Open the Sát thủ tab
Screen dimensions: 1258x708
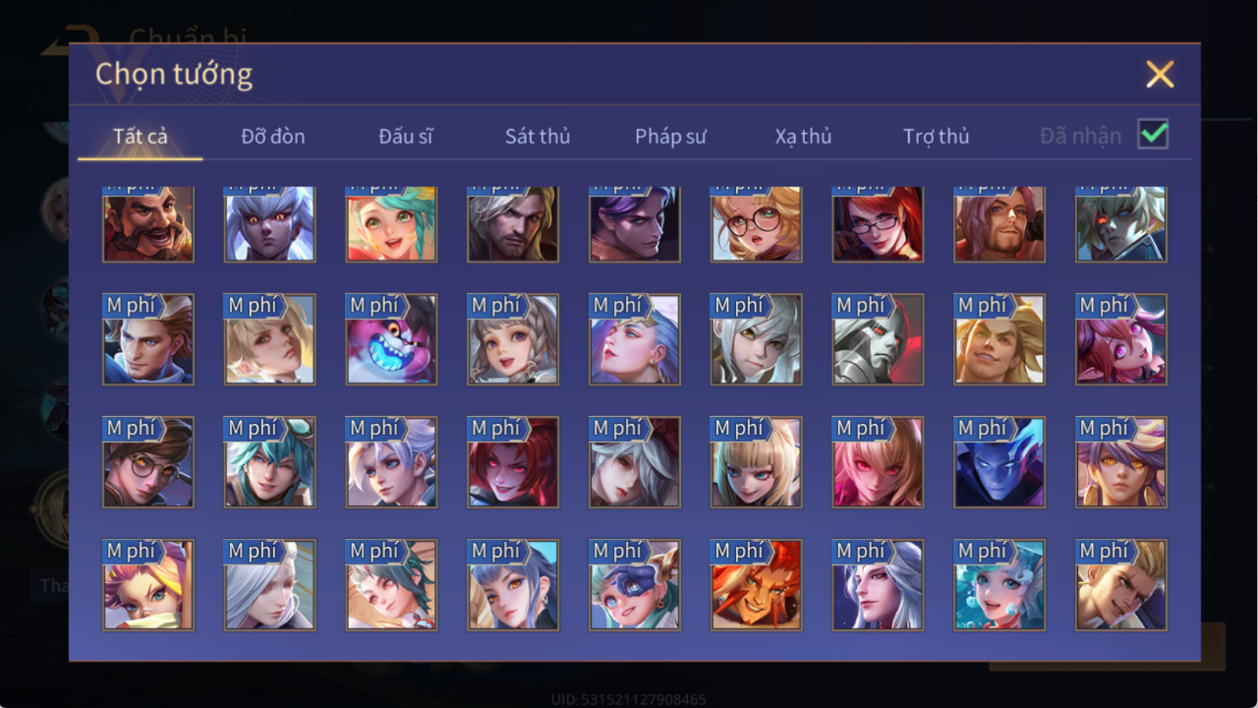tap(537, 136)
